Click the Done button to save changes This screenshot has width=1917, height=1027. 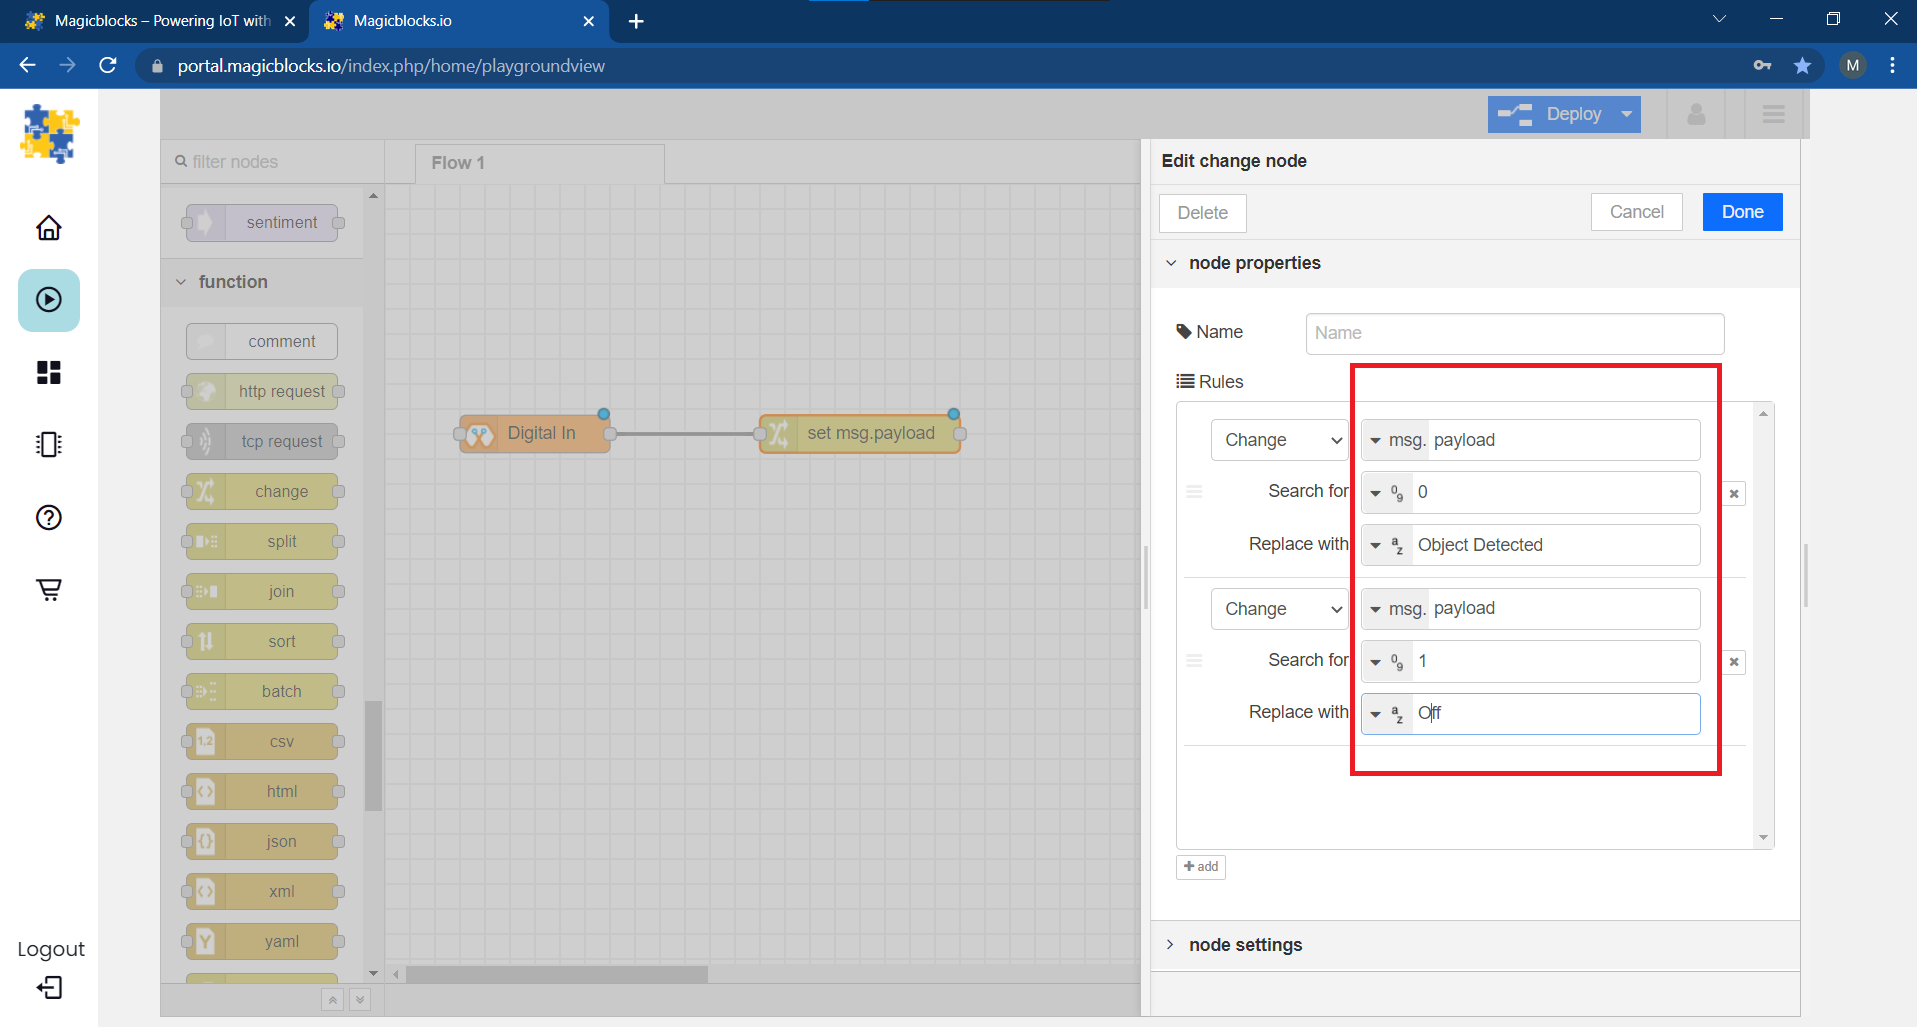[1741, 212]
